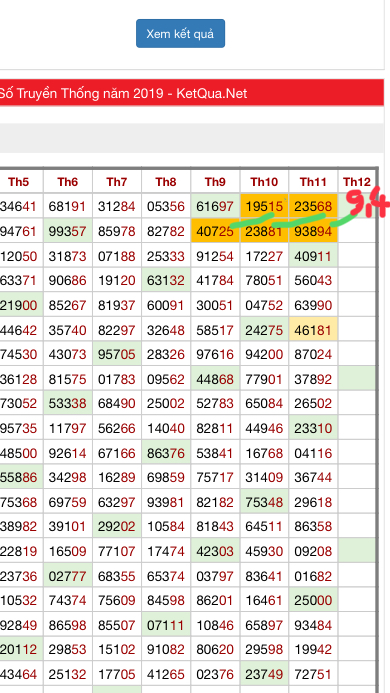Screen dimensions: 390x693
Task: Click cell with number 81575
Action: click(68, 379)
